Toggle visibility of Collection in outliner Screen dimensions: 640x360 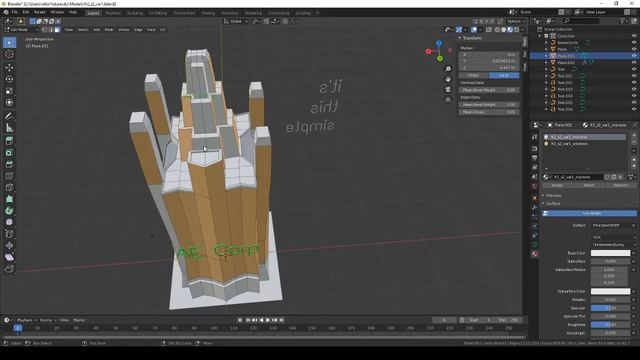coord(634,36)
